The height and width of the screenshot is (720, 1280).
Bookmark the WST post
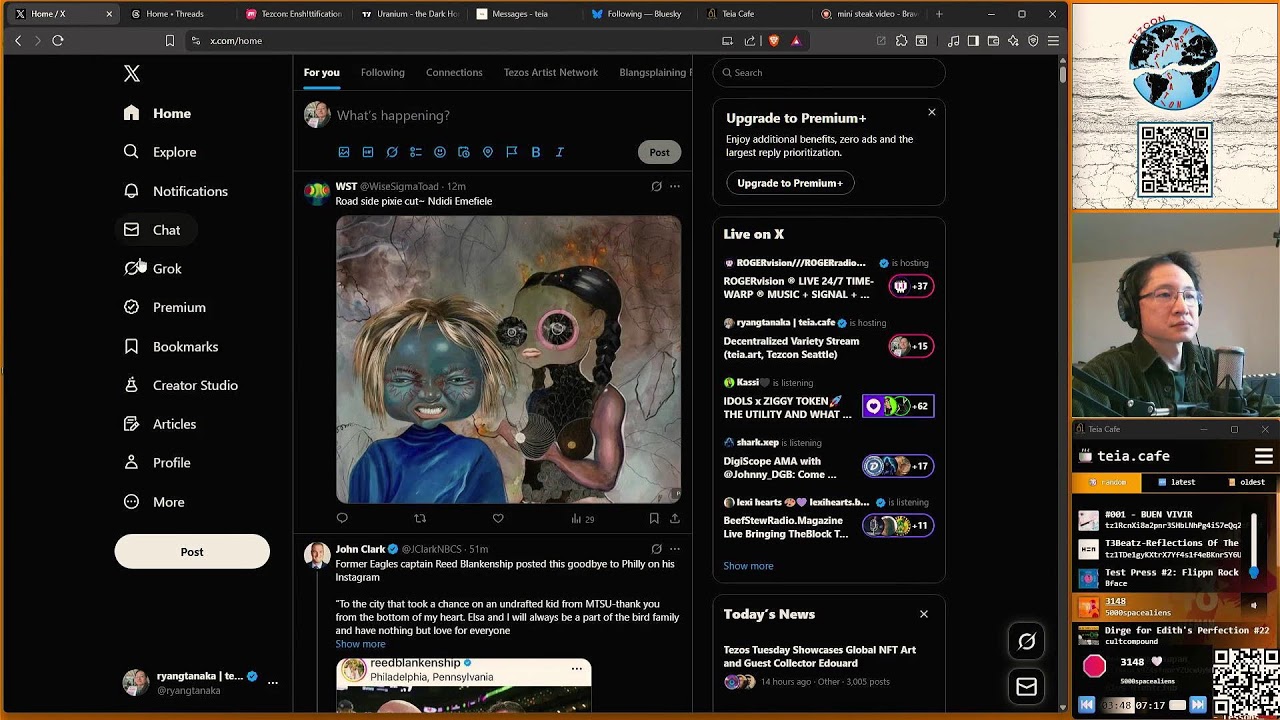(x=654, y=518)
